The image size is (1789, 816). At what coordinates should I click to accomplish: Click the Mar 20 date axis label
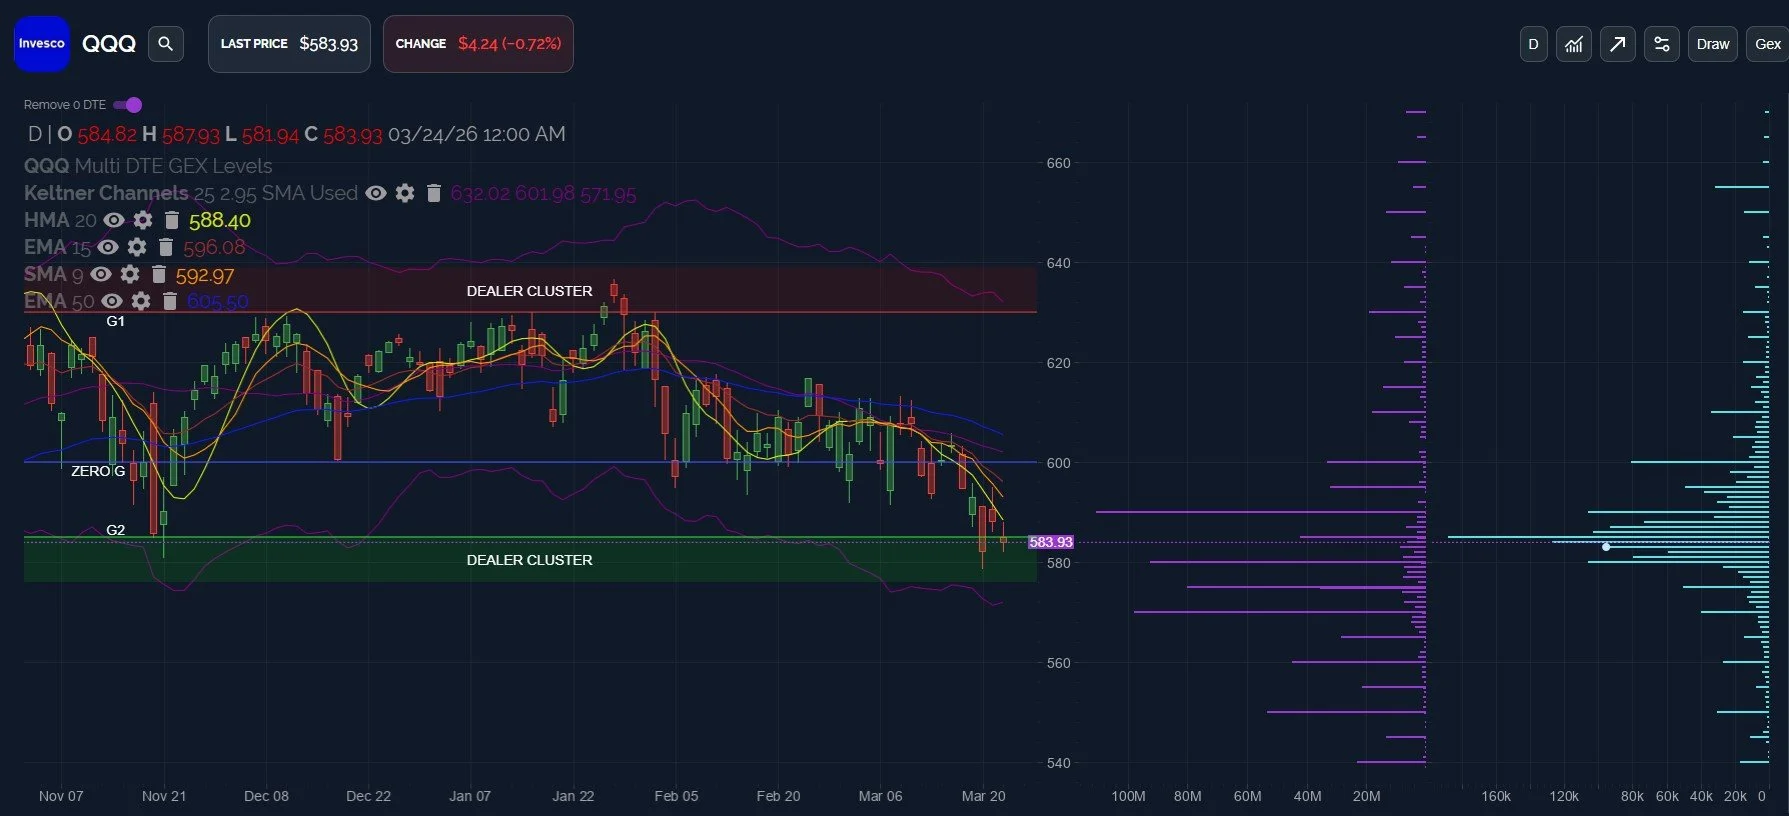tap(983, 796)
